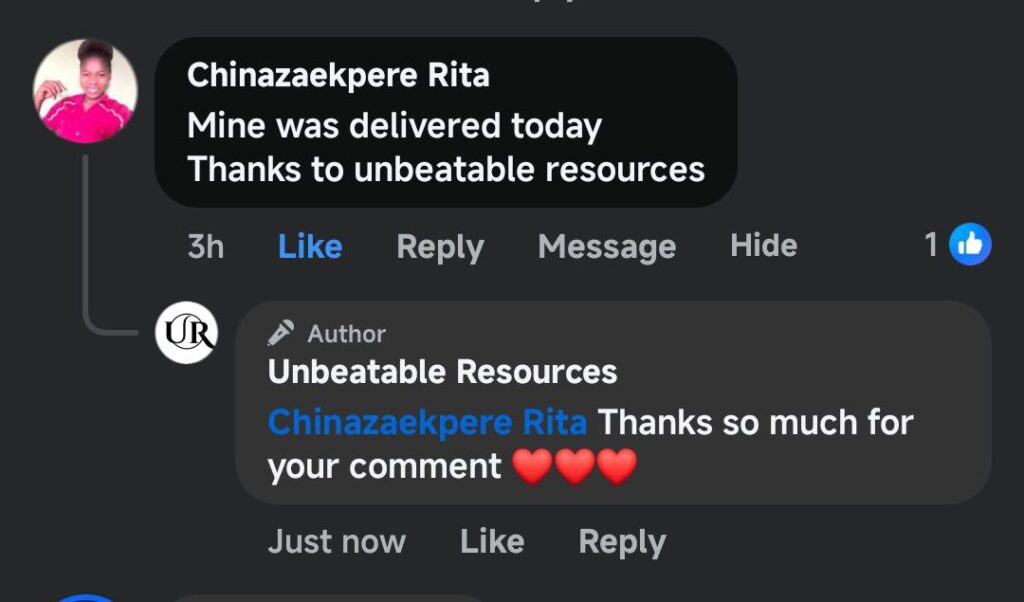This screenshot has height=602, width=1024.
Task: Click the Unbeatable Resources UR logo avatar
Action: pyautogui.click(x=186, y=332)
